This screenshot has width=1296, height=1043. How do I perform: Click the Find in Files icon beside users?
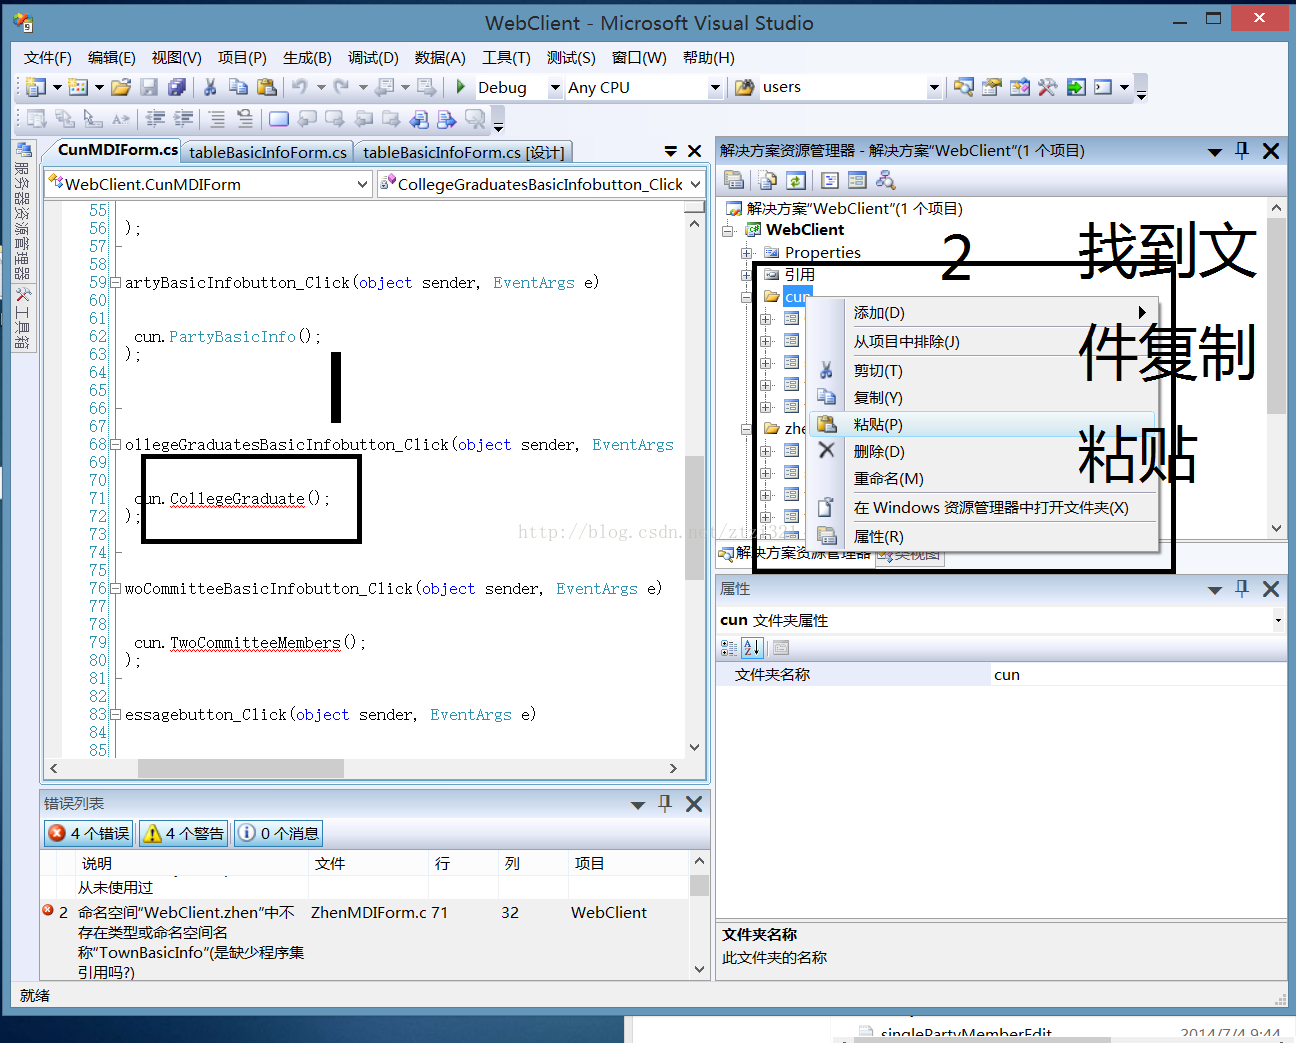coord(744,87)
